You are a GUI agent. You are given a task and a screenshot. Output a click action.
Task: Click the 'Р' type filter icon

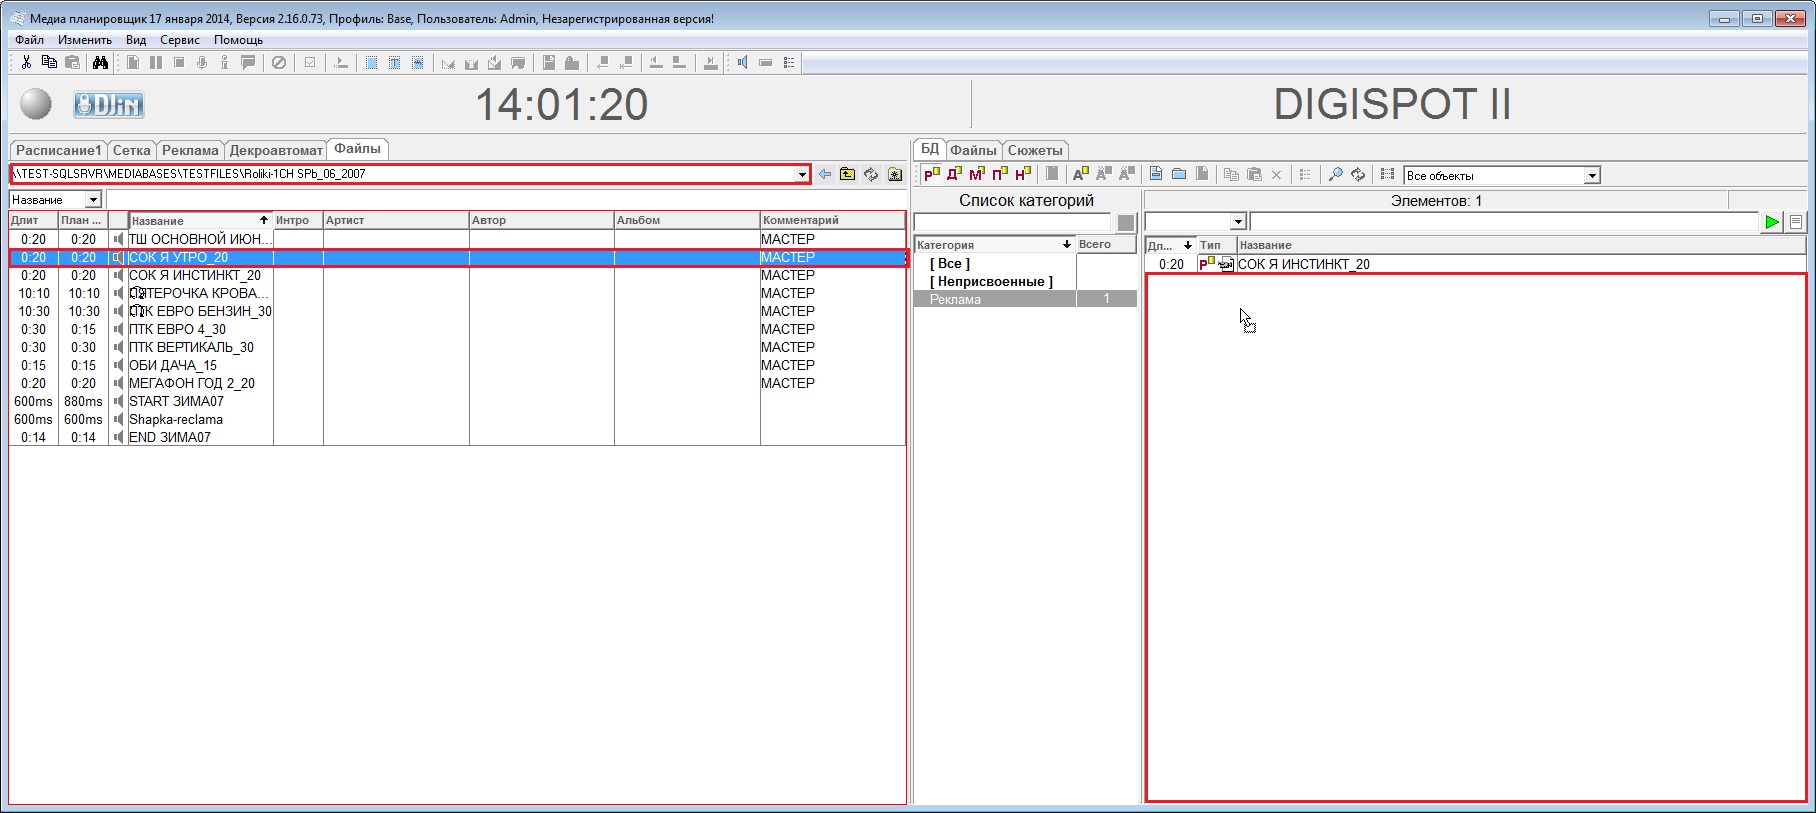coord(932,174)
